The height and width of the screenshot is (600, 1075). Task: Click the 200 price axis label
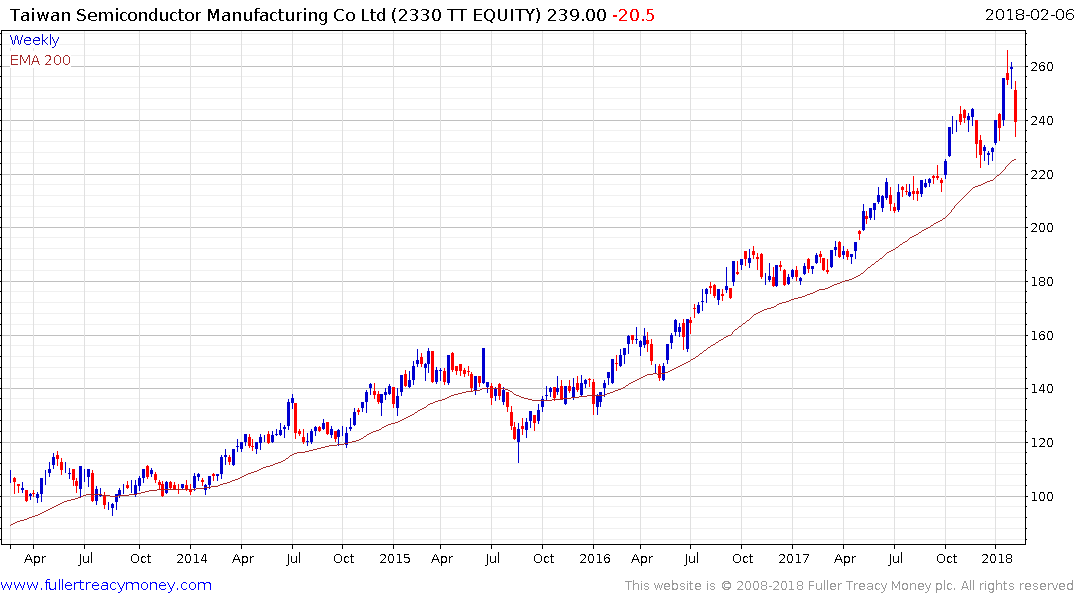[x=1042, y=228]
